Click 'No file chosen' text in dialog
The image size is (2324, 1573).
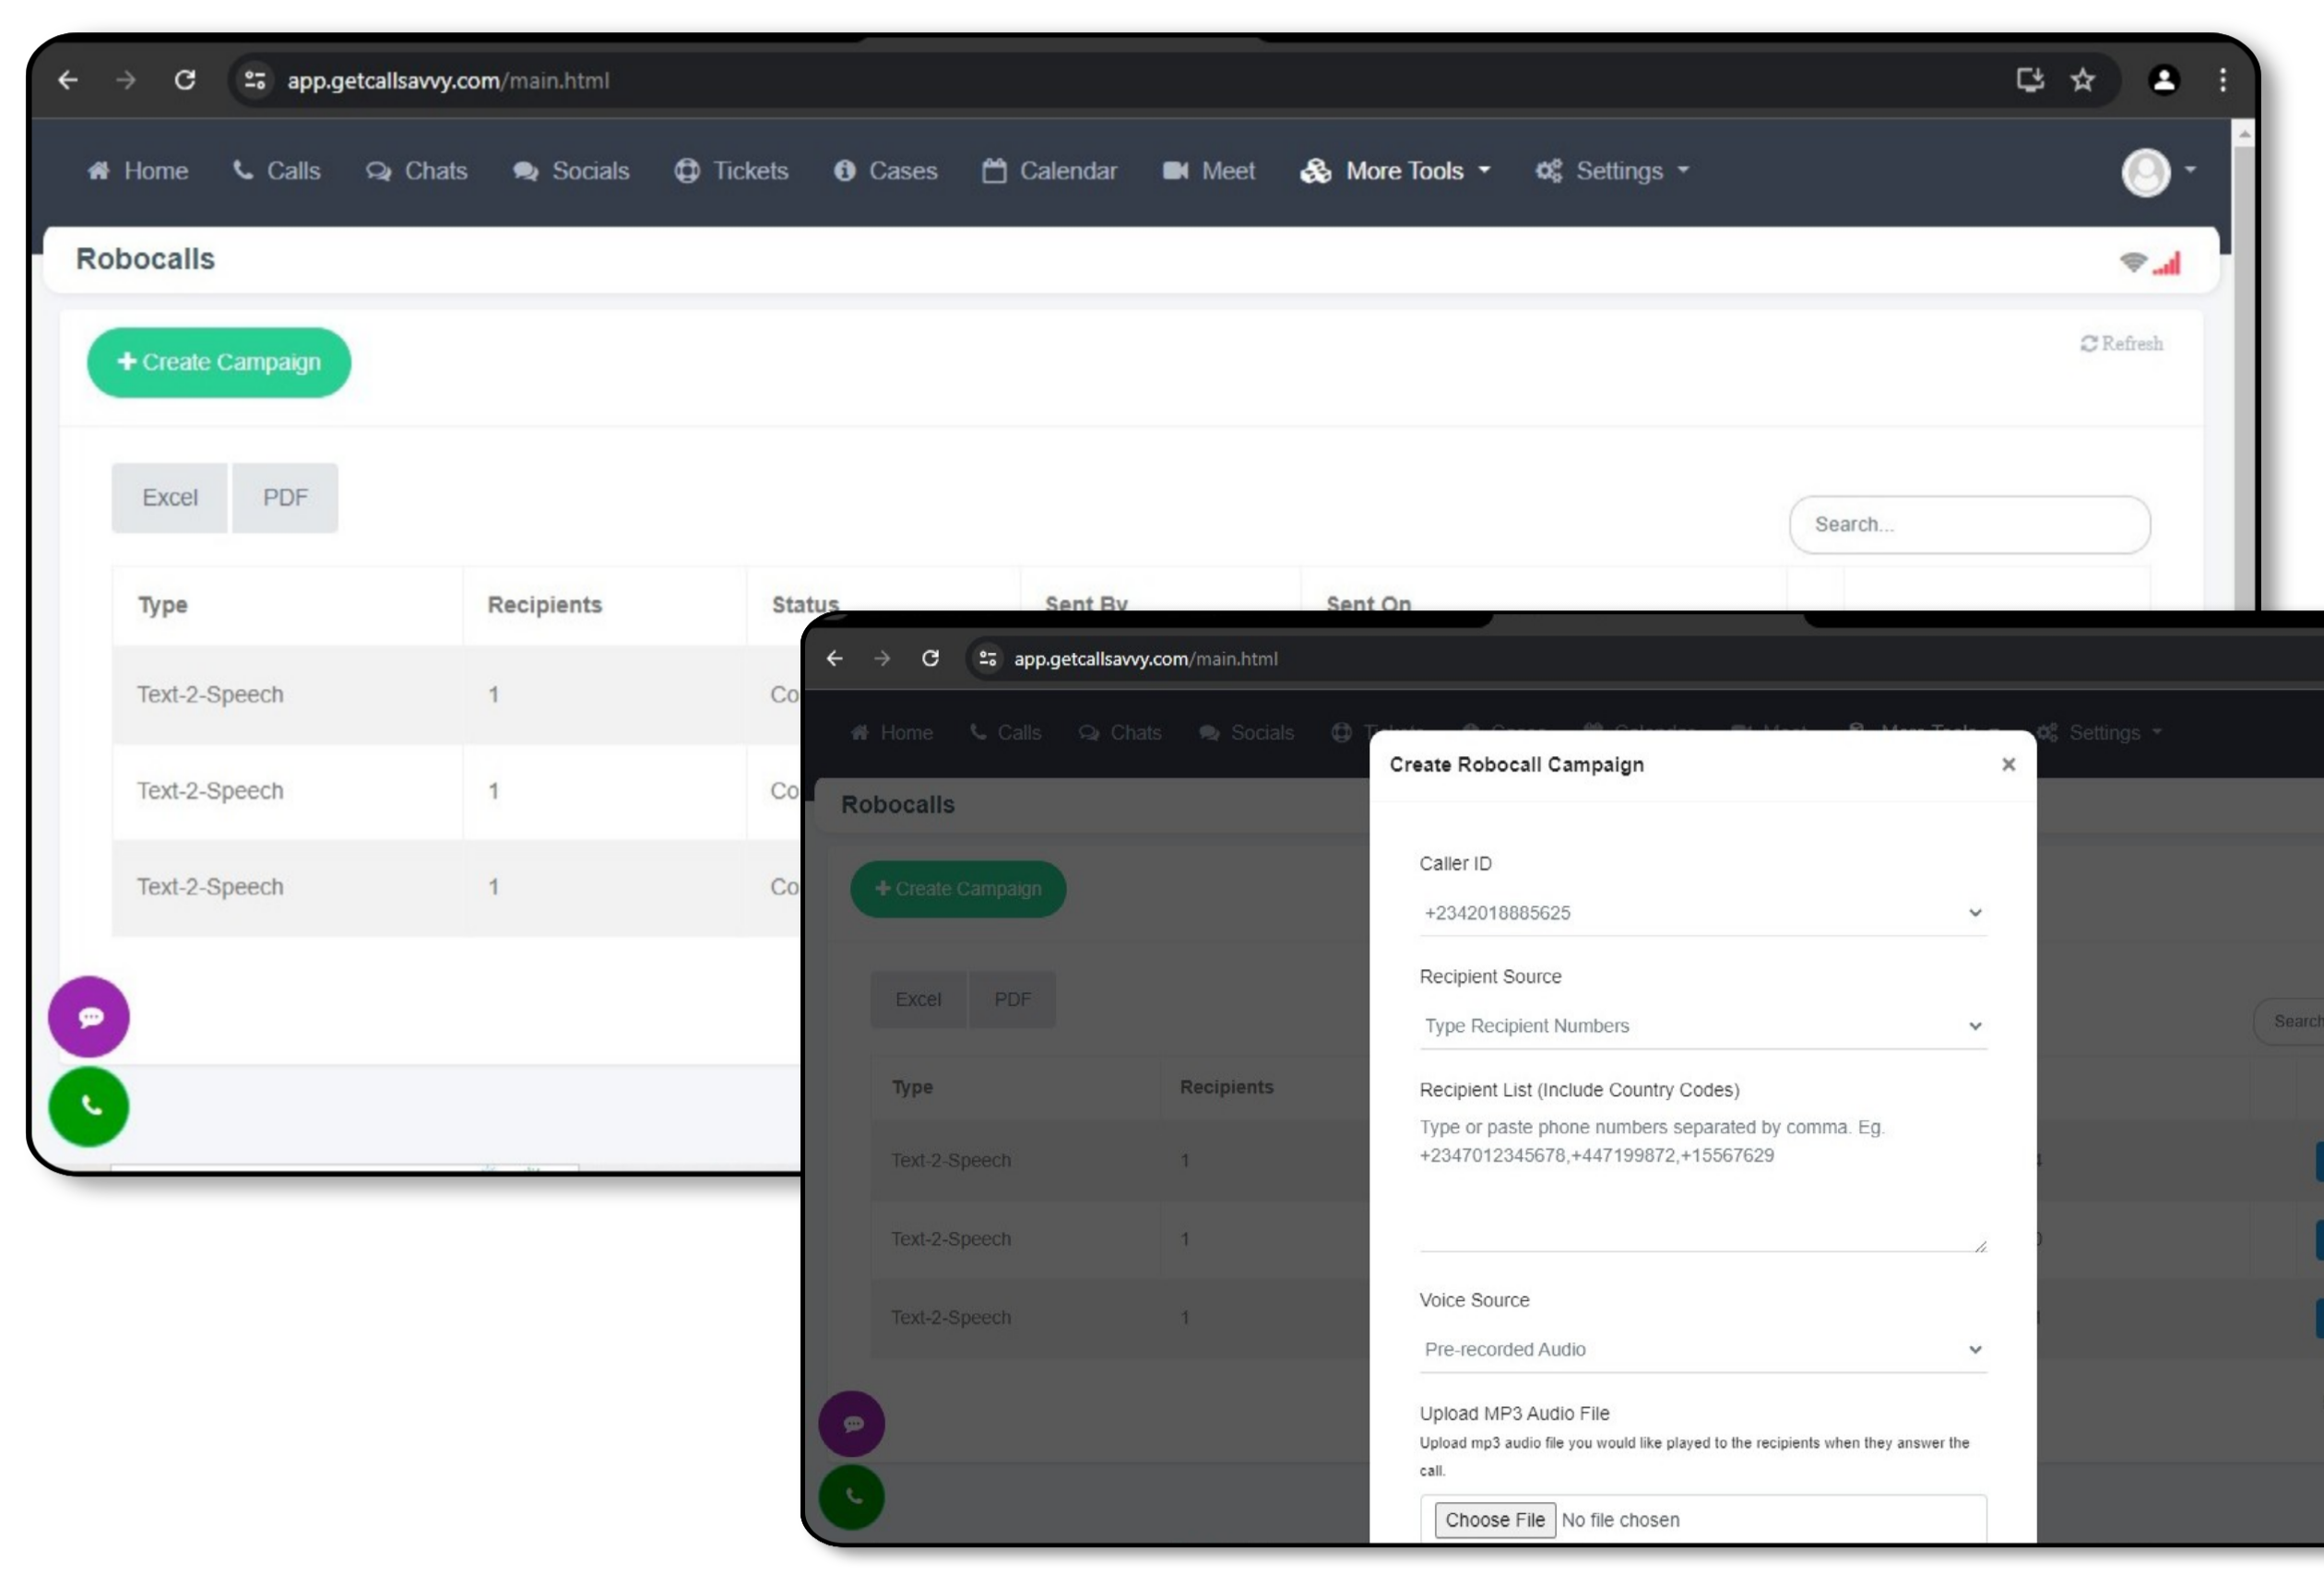pos(1620,1520)
